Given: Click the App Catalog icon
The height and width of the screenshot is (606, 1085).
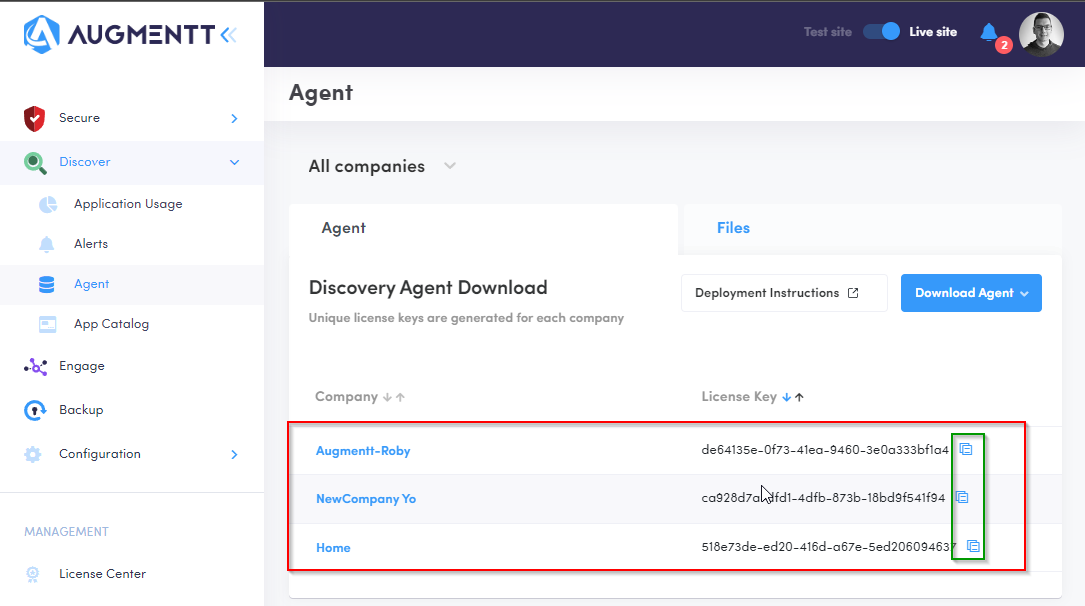Looking at the screenshot, I should [x=48, y=324].
